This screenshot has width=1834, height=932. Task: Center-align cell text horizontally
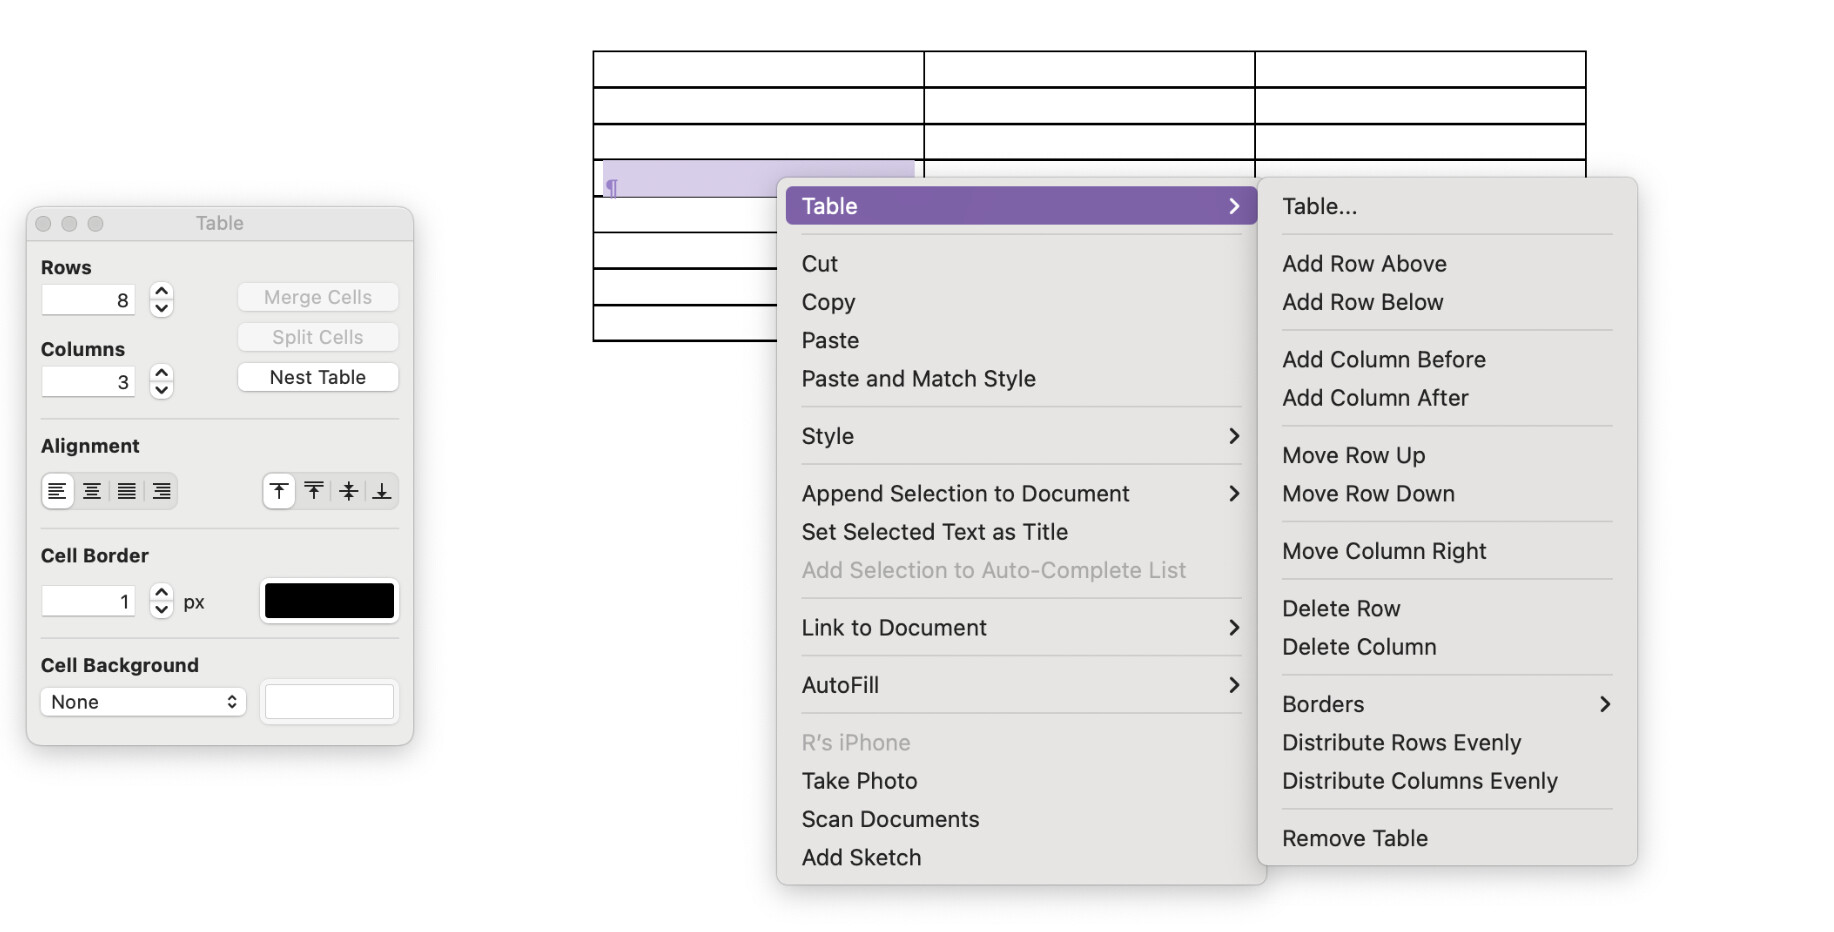click(92, 491)
